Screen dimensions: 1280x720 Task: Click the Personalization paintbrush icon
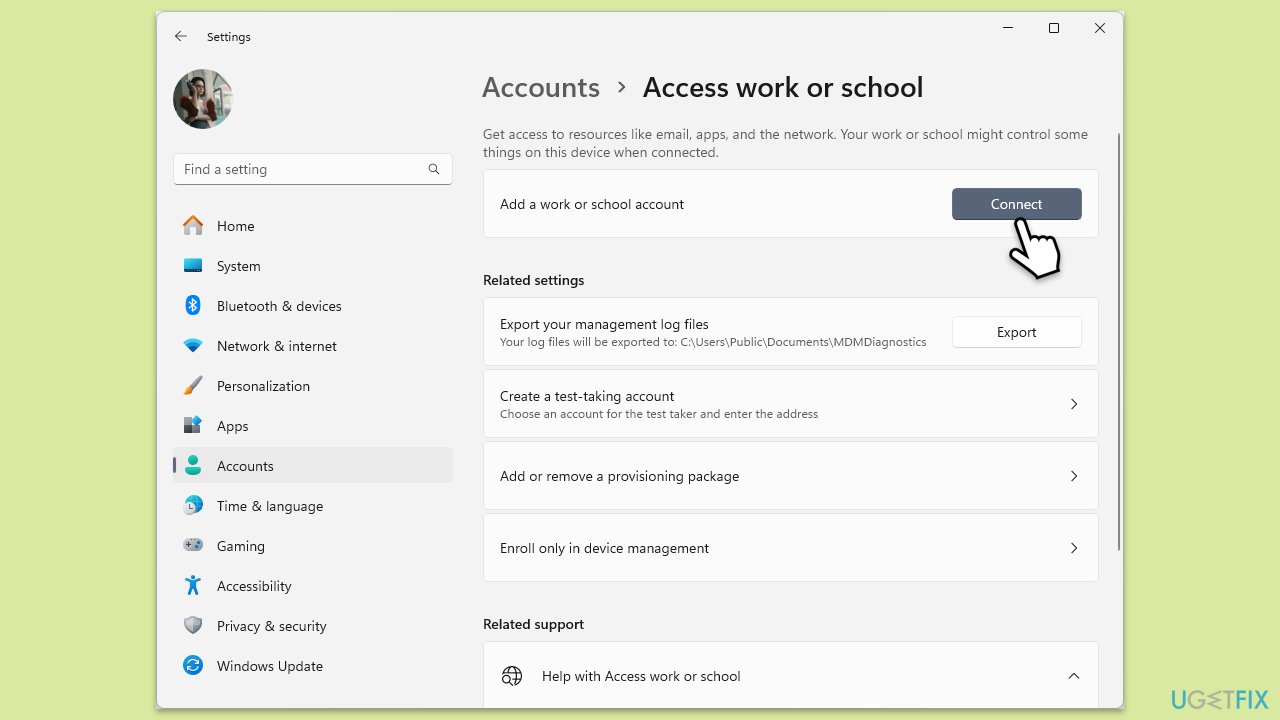[x=193, y=386]
